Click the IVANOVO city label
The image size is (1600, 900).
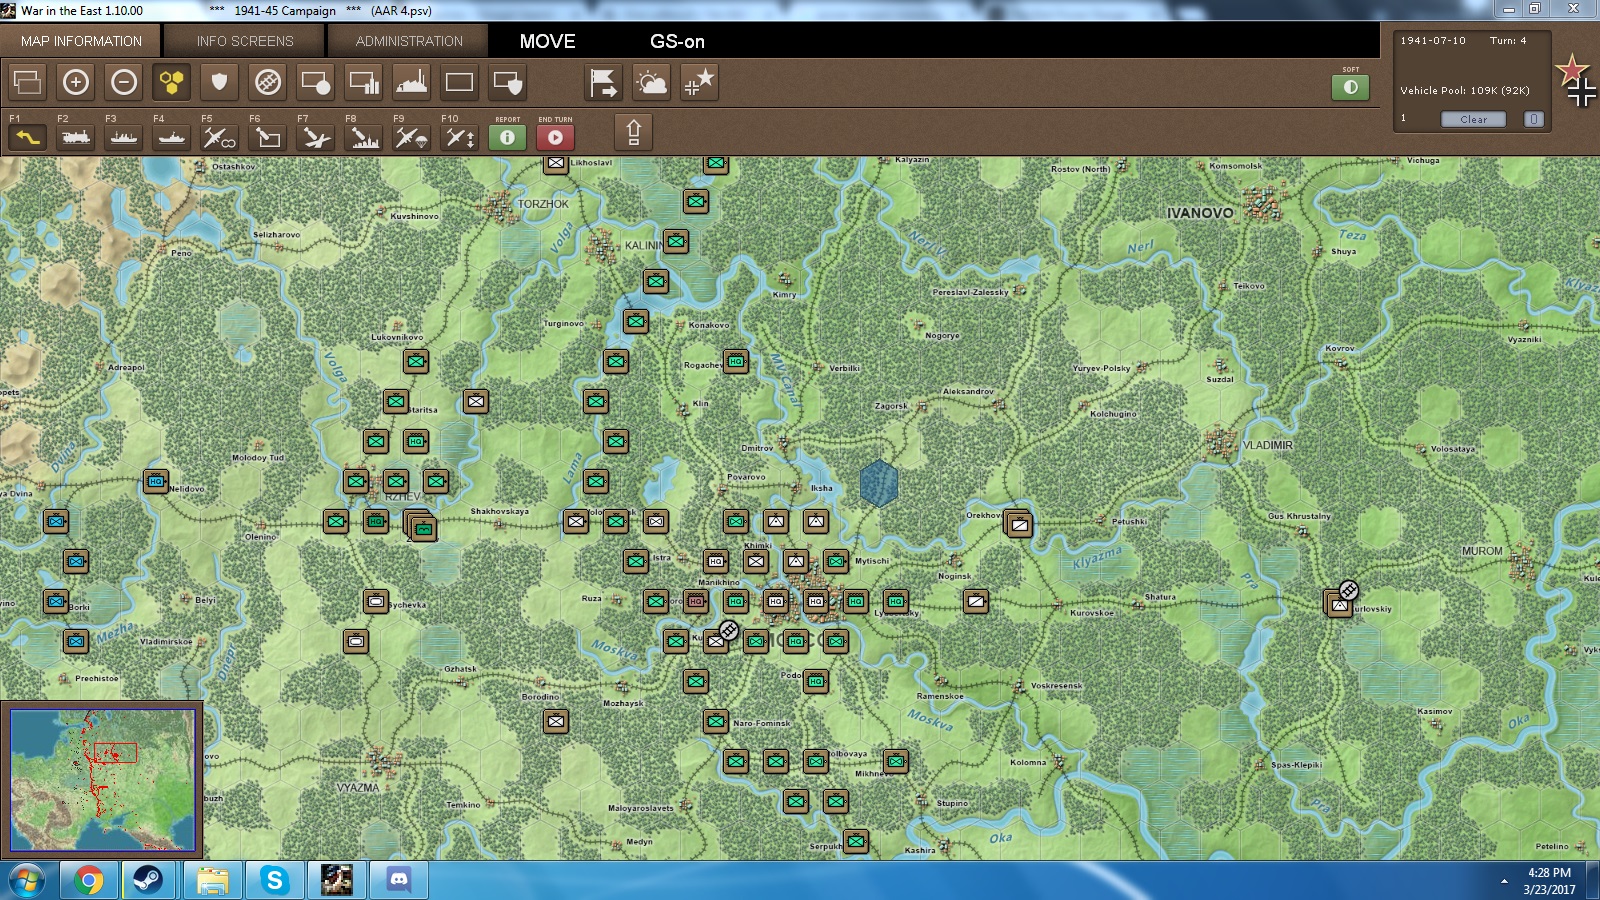(x=1200, y=213)
